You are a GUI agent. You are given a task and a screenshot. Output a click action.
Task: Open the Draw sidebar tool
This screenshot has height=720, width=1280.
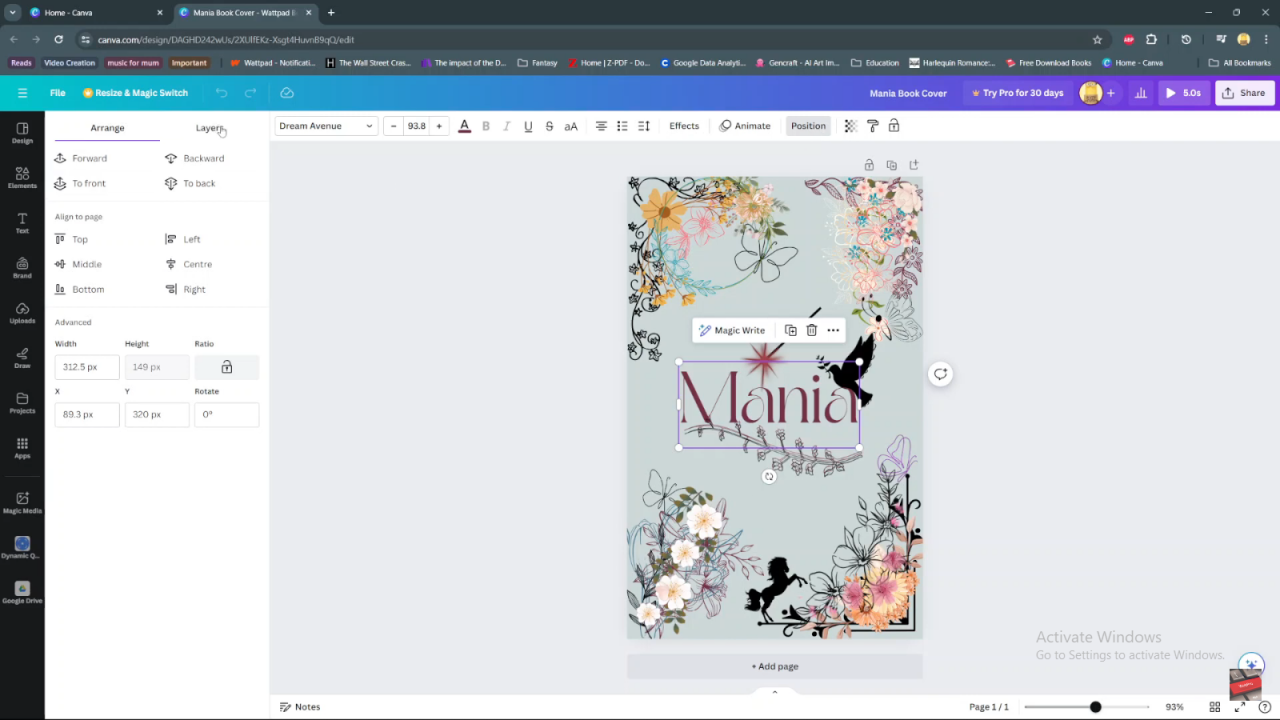(x=22, y=358)
